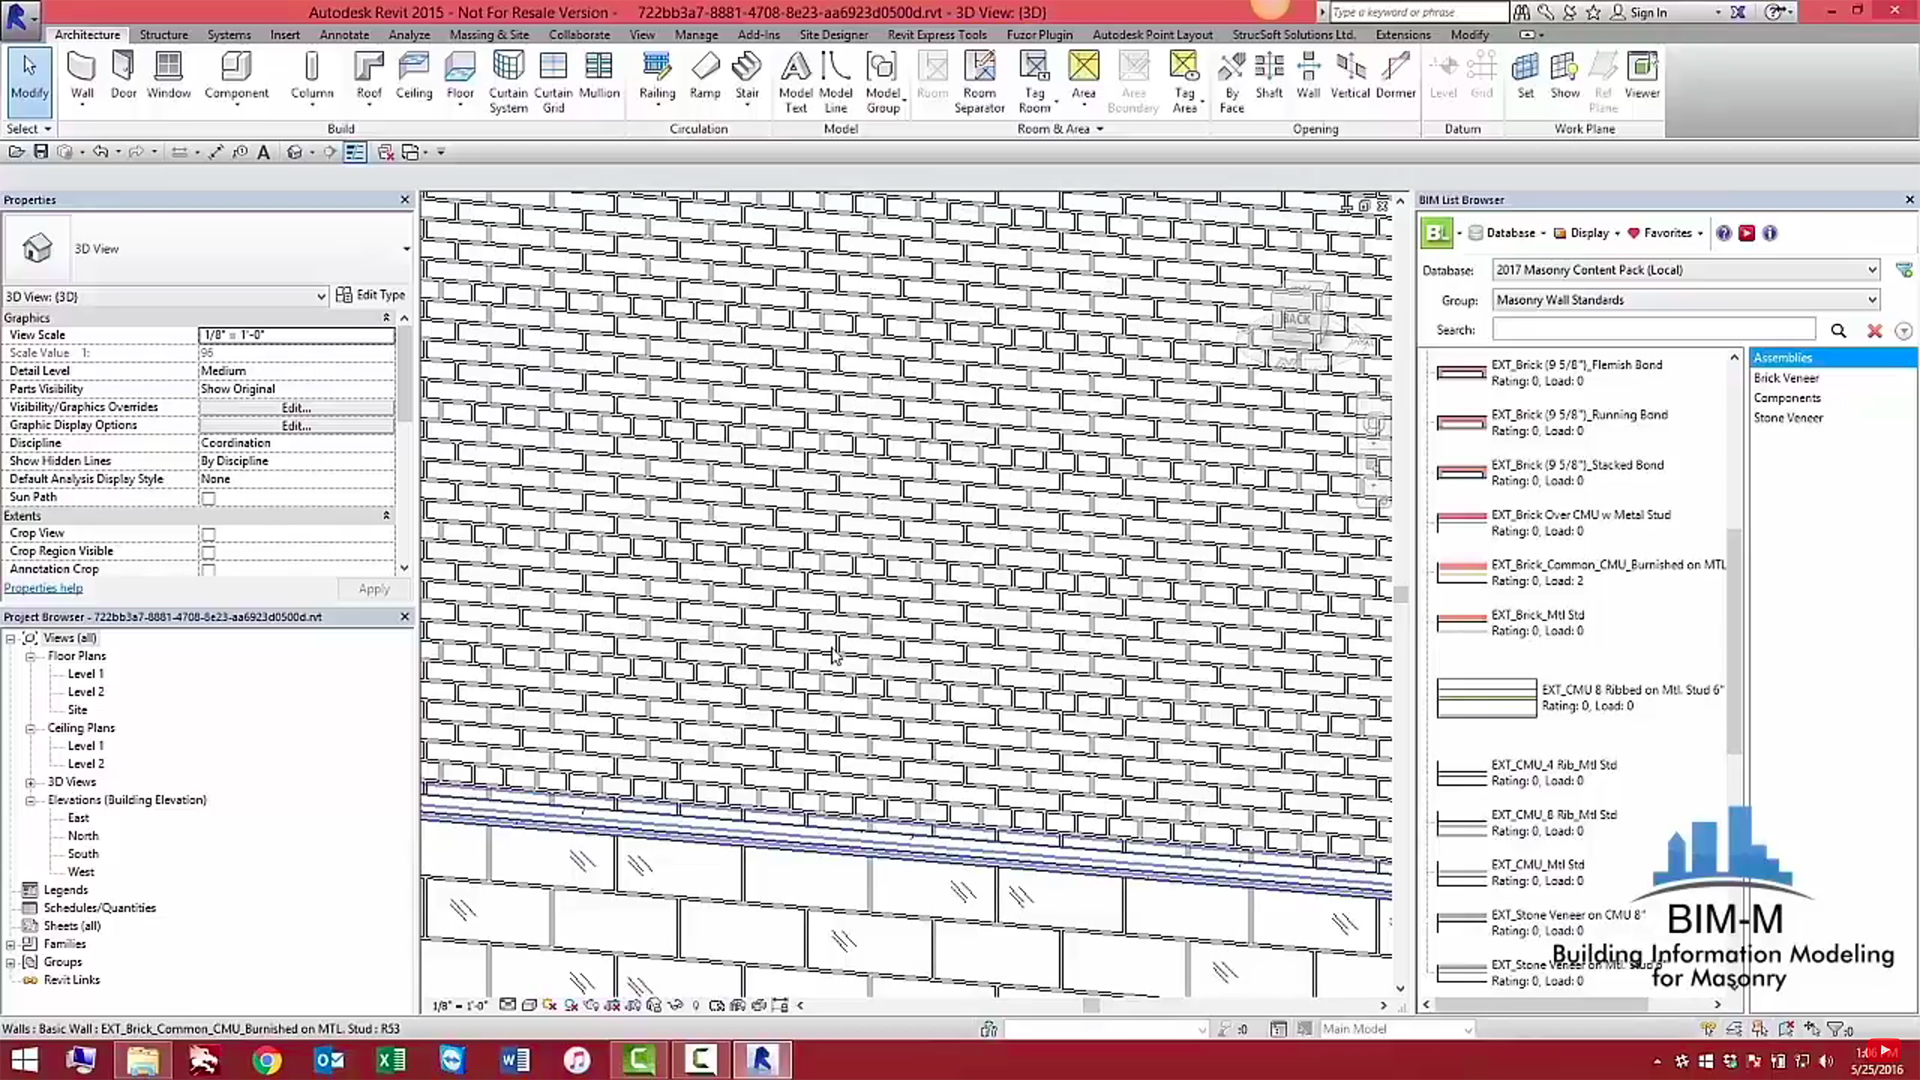
Task: Click Apply in the Properties panel
Action: pos(373,588)
